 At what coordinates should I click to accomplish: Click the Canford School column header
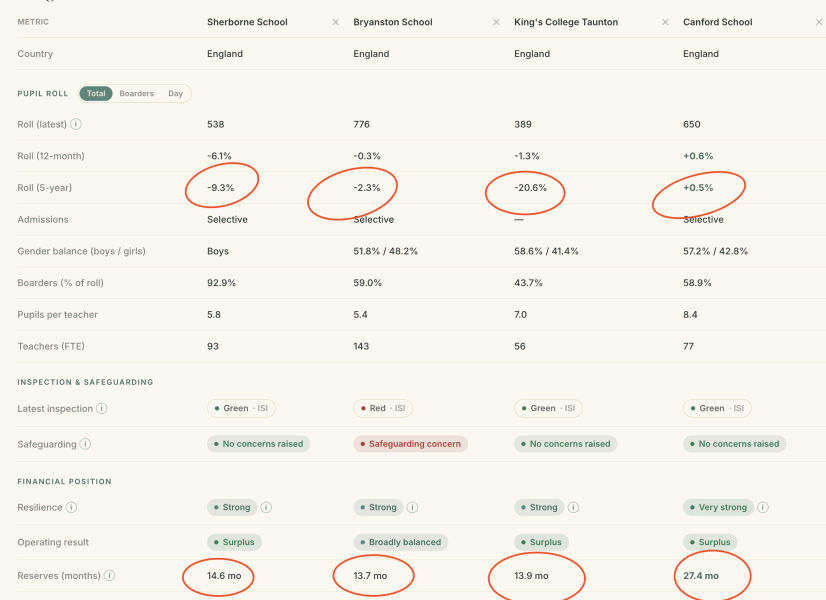(717, 22)
